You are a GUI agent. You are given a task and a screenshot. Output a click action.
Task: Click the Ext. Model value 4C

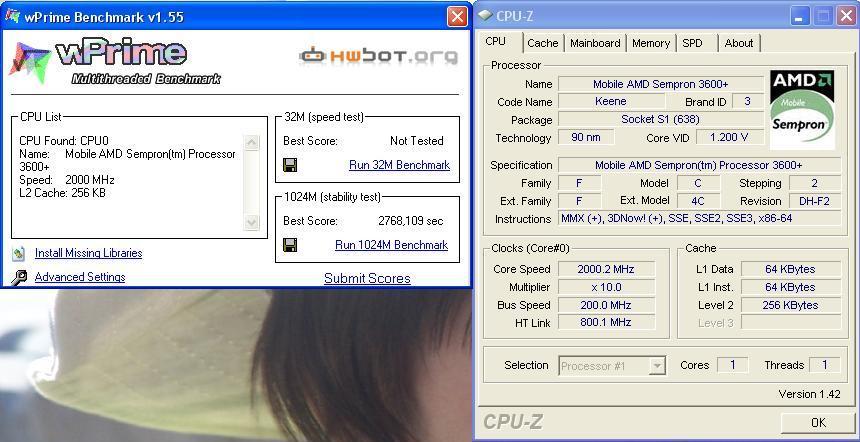[x=698, y=201]
